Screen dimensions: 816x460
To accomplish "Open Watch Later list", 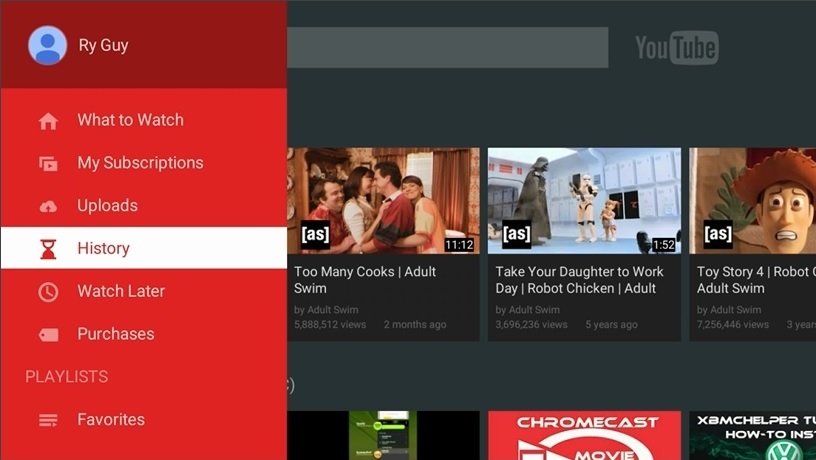I will pos(121,291).
